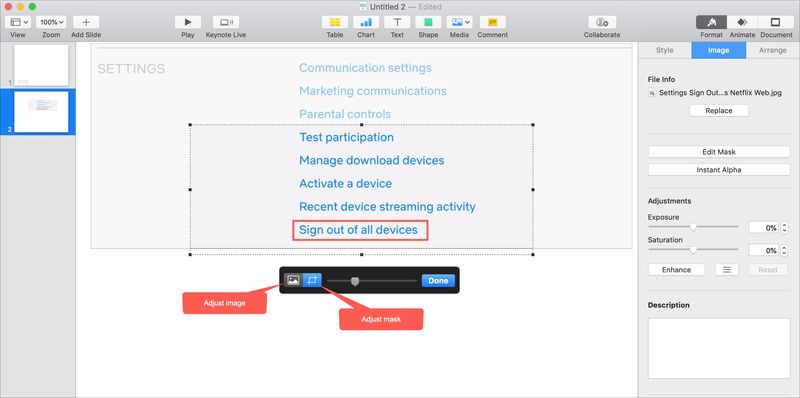Click the Exposure slider
The image size is (800, 398).
pos(693,227)
